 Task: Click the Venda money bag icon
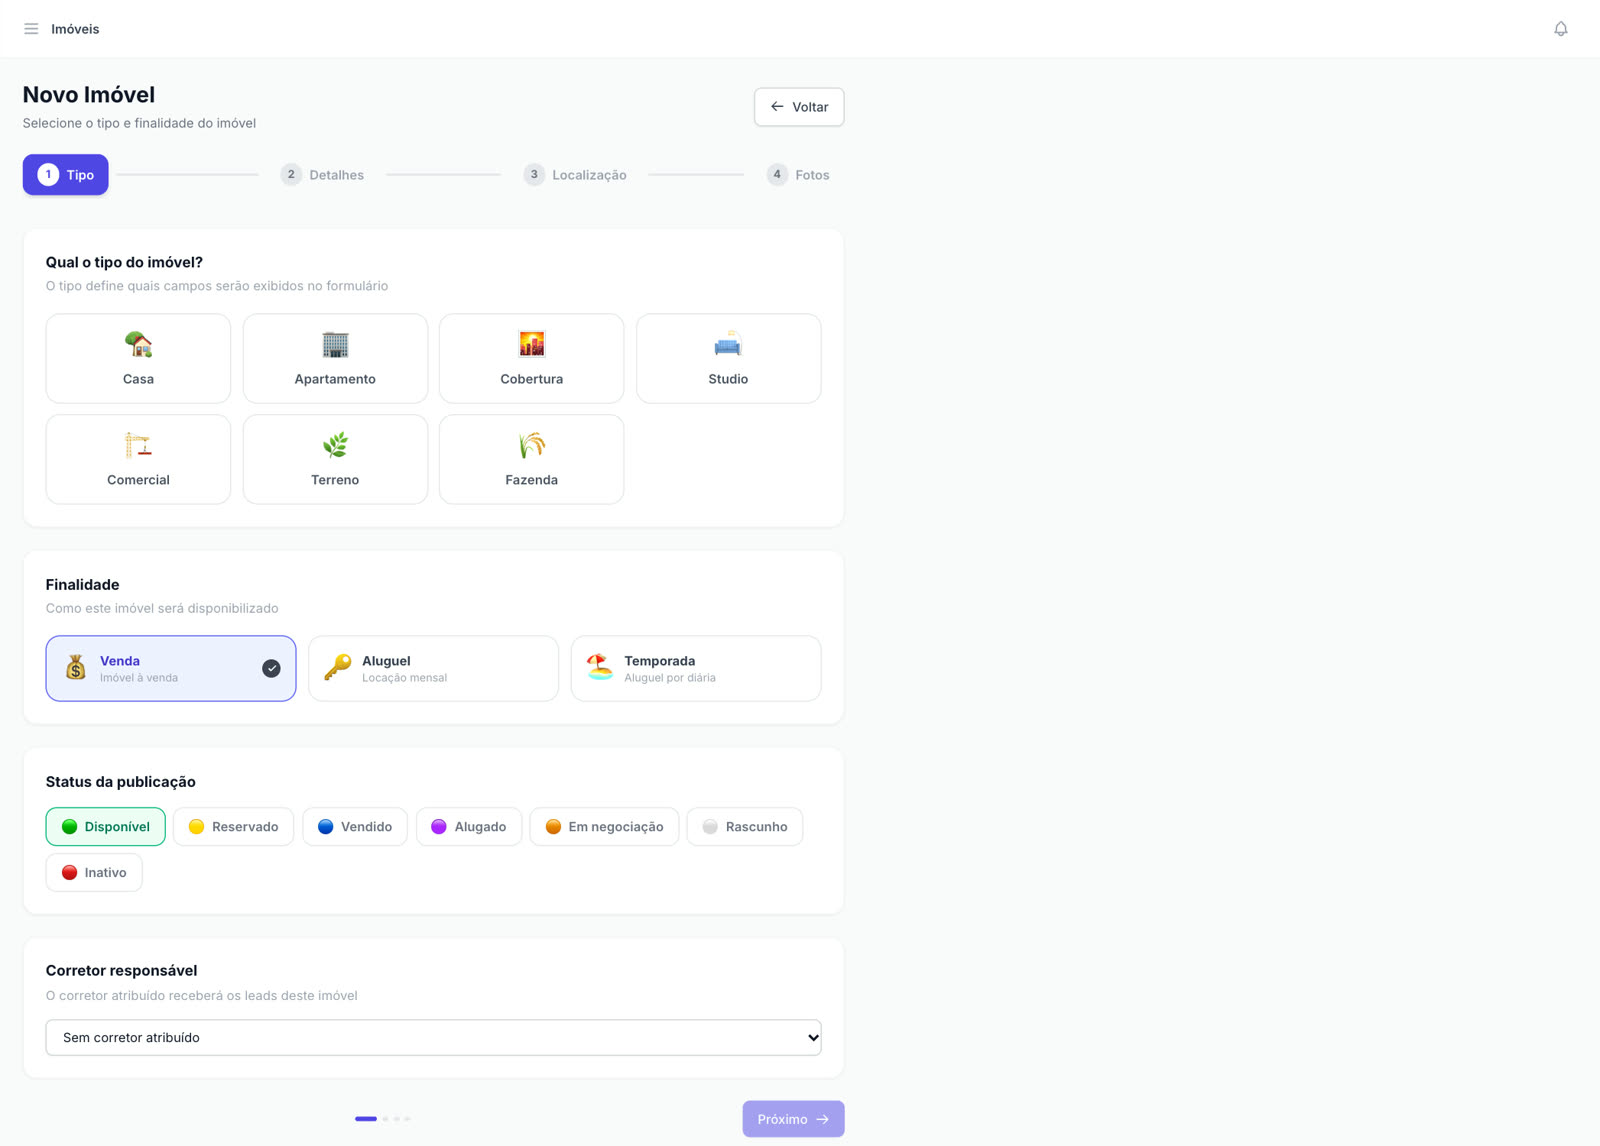click(76, 668)
